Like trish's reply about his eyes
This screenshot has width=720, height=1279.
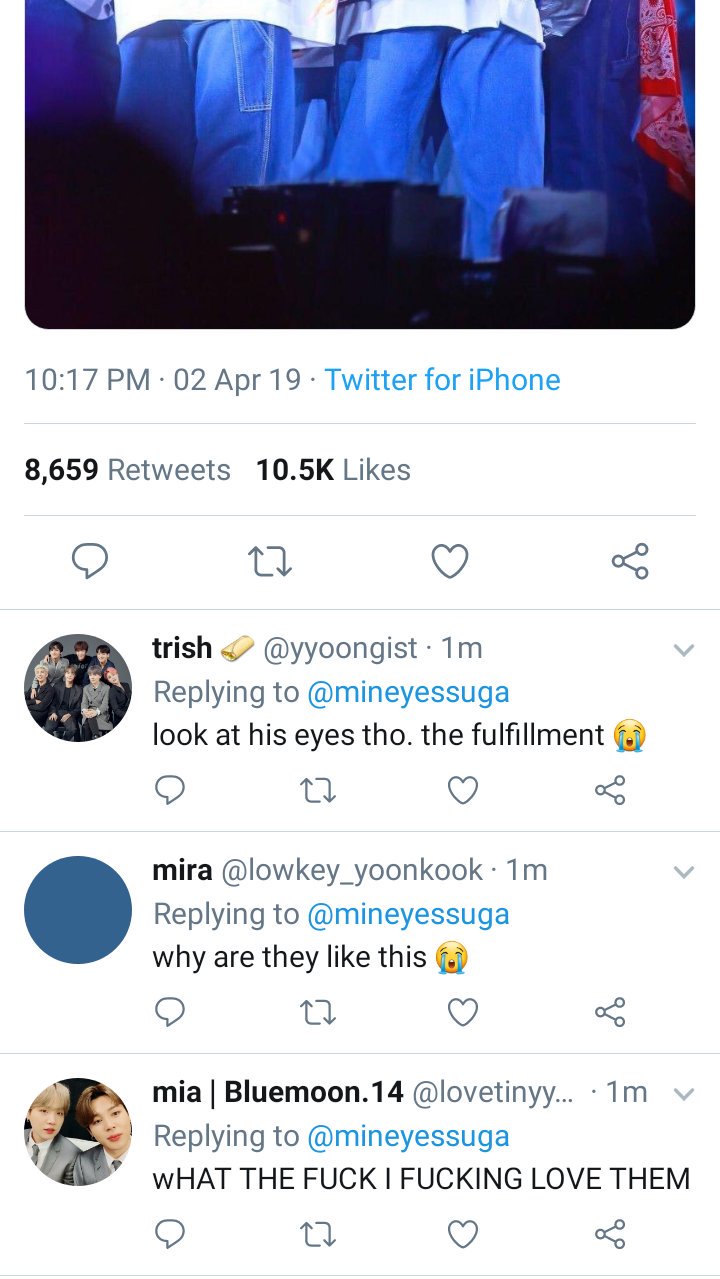[462, 791]
